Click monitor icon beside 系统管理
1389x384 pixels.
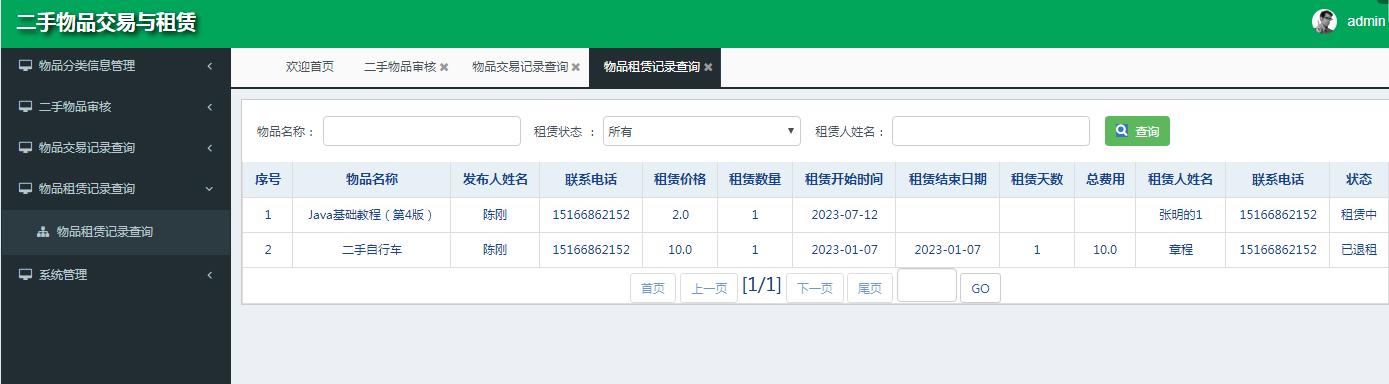(x=25, y=275)
